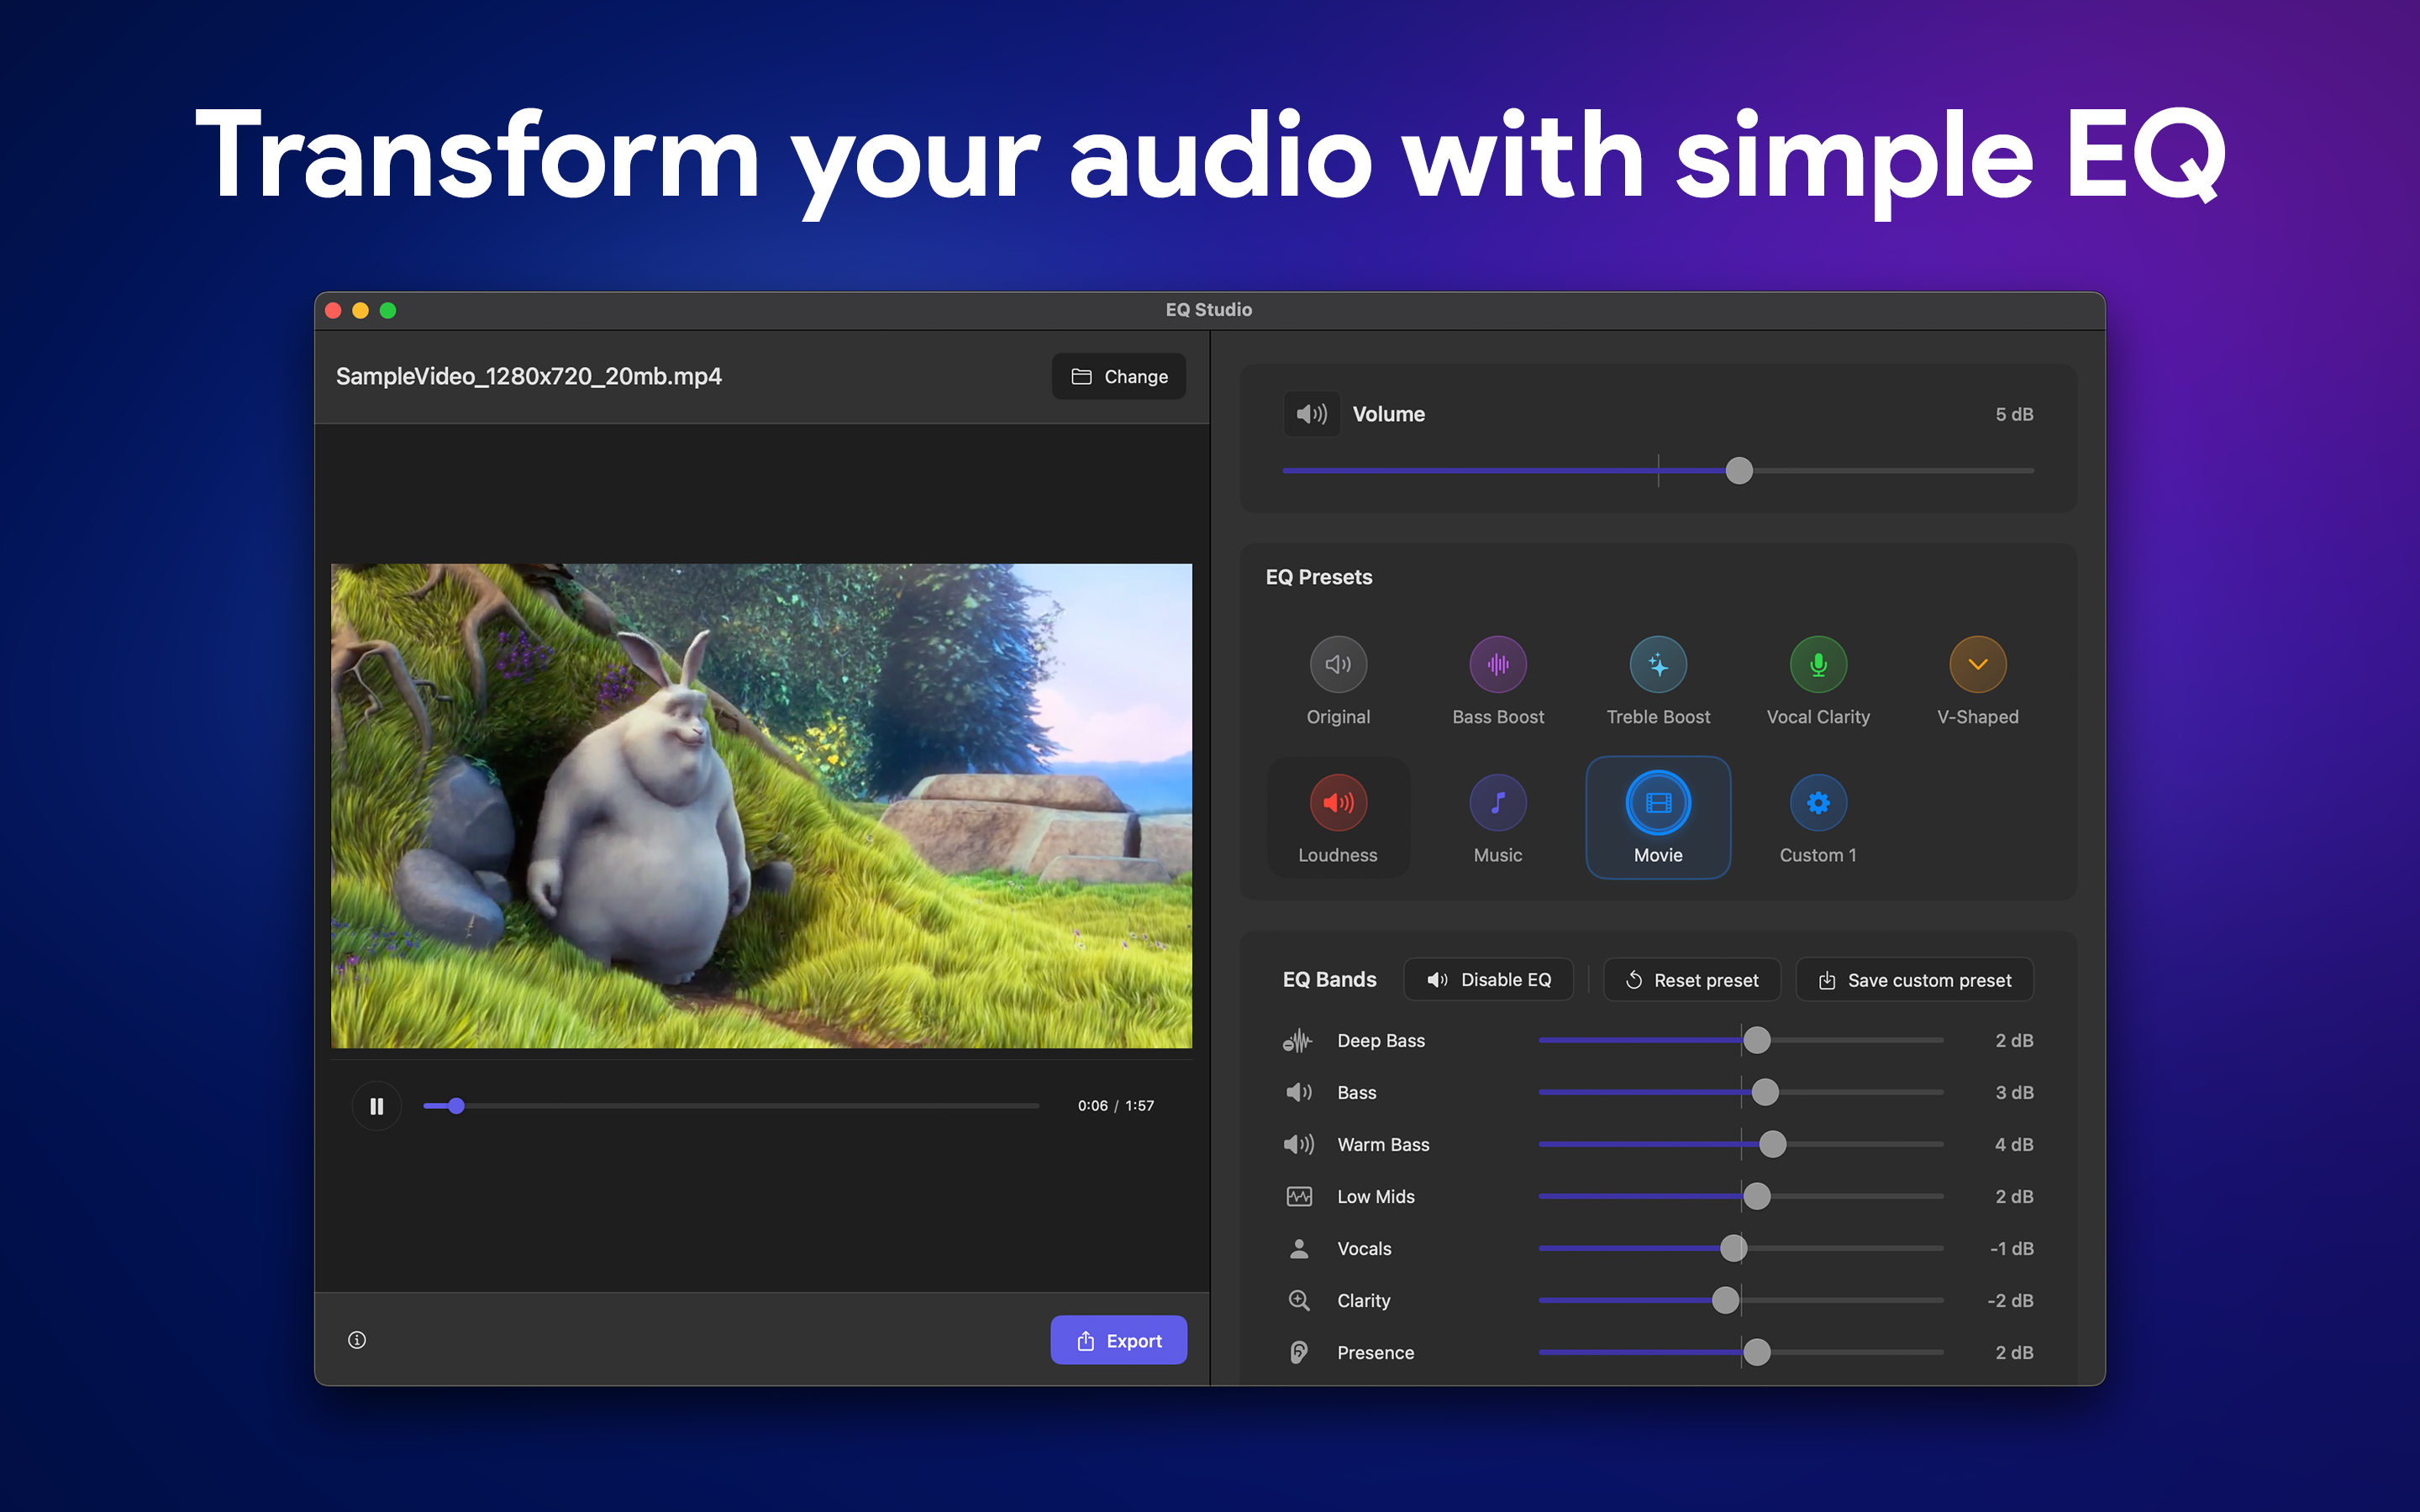Click the SampleVideo_1280x720_20mb.mp4 file name
This screenshot has width=2420, height=1512.
[x=529, y=377]
